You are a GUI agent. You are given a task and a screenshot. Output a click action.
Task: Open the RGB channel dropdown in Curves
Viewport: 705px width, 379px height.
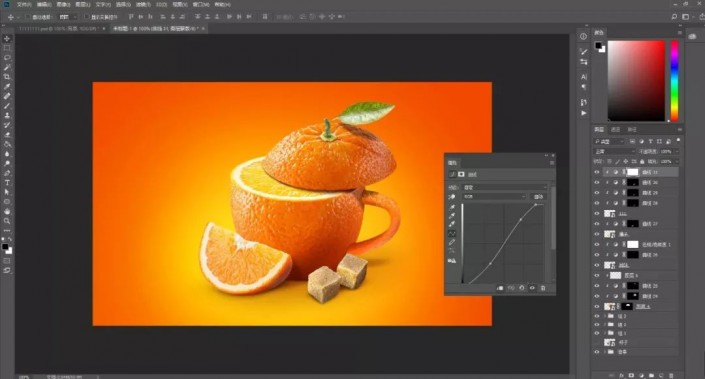pos(494,196)
